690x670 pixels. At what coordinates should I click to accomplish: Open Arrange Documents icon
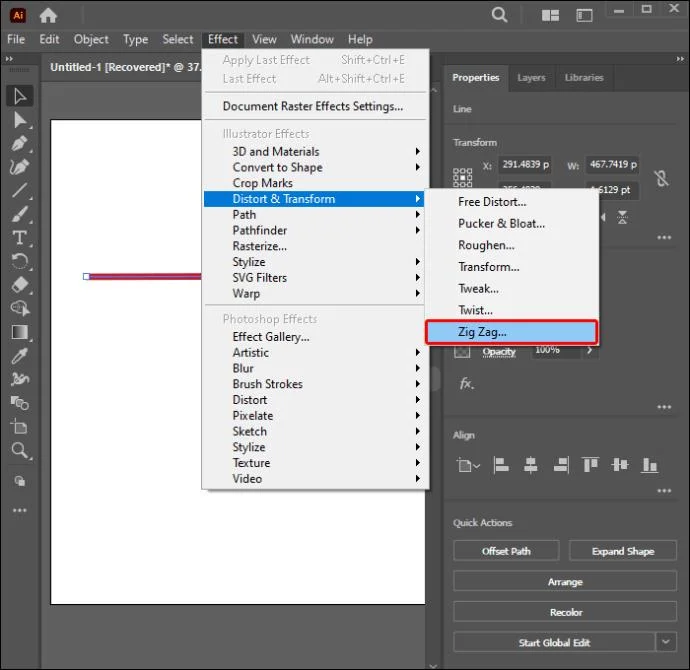pos(550,16)
